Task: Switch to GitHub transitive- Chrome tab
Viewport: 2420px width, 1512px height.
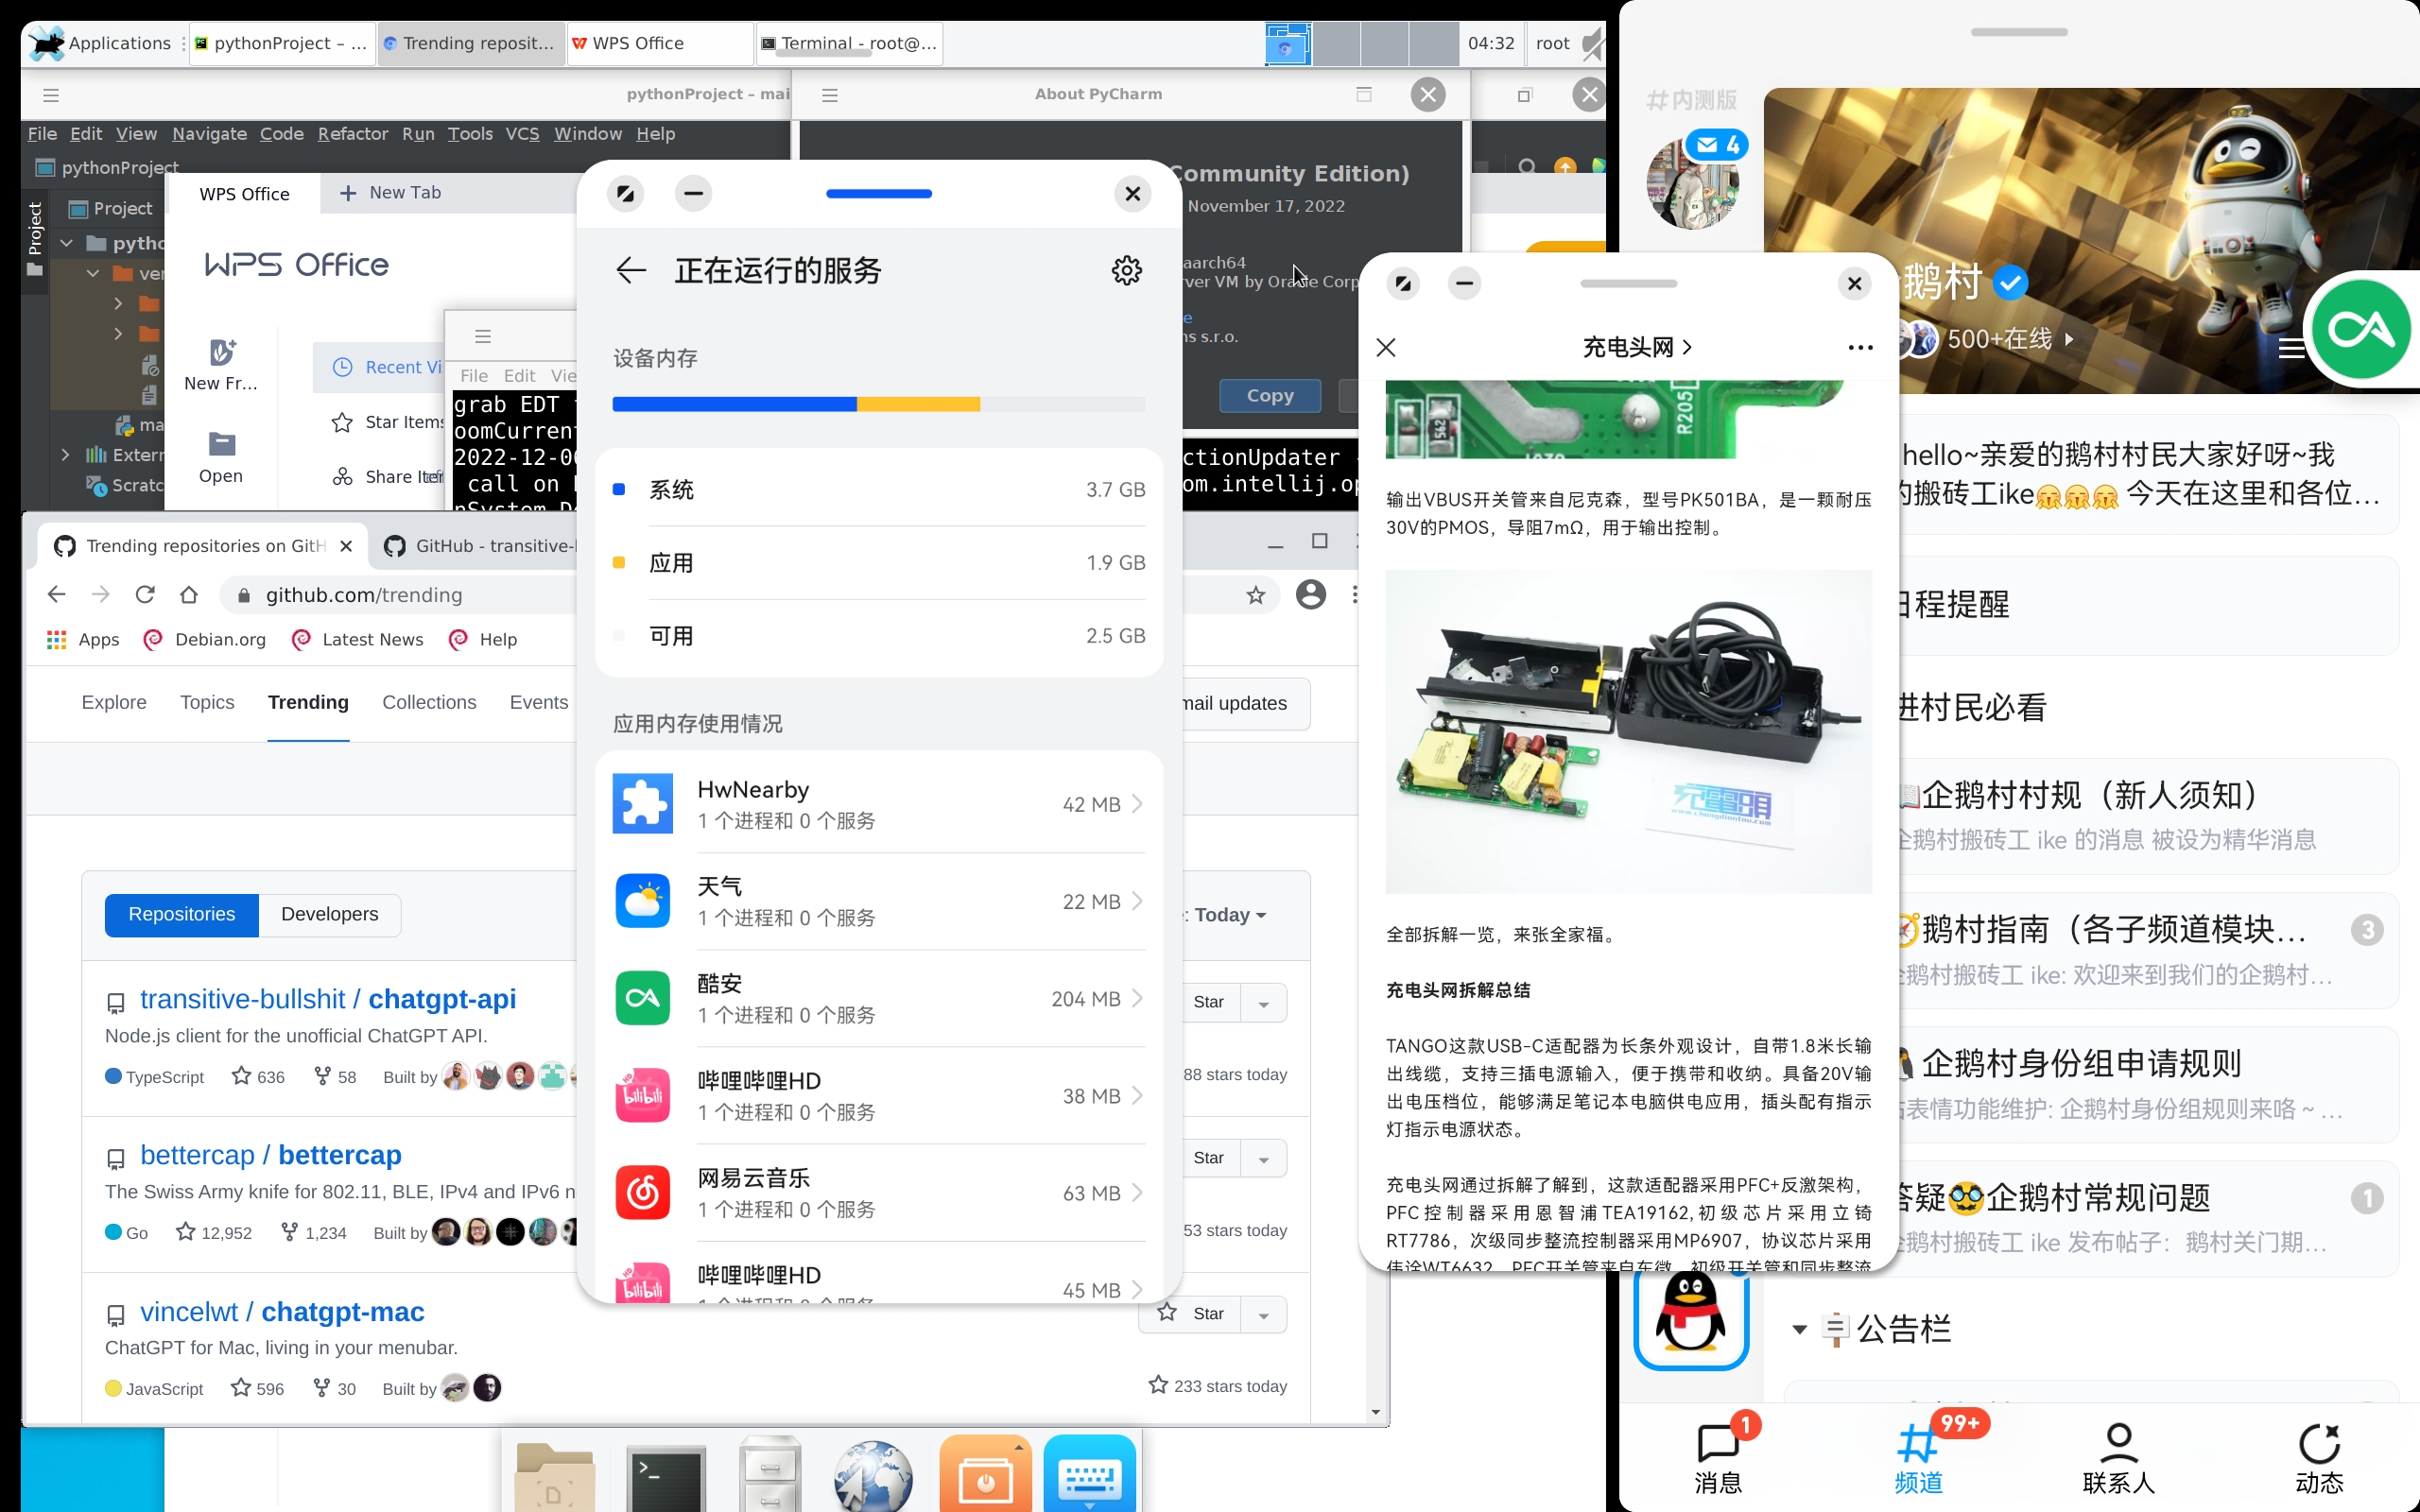Action: click(x=478, y=546)
